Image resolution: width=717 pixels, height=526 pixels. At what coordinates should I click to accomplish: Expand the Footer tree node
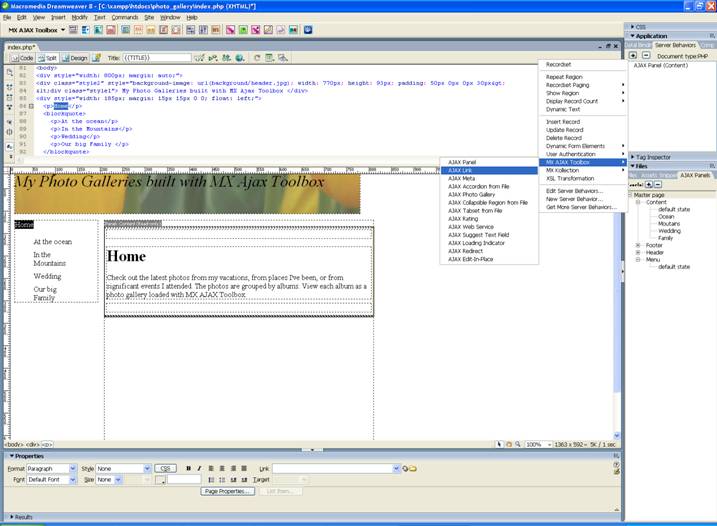[x=638, y=246]
